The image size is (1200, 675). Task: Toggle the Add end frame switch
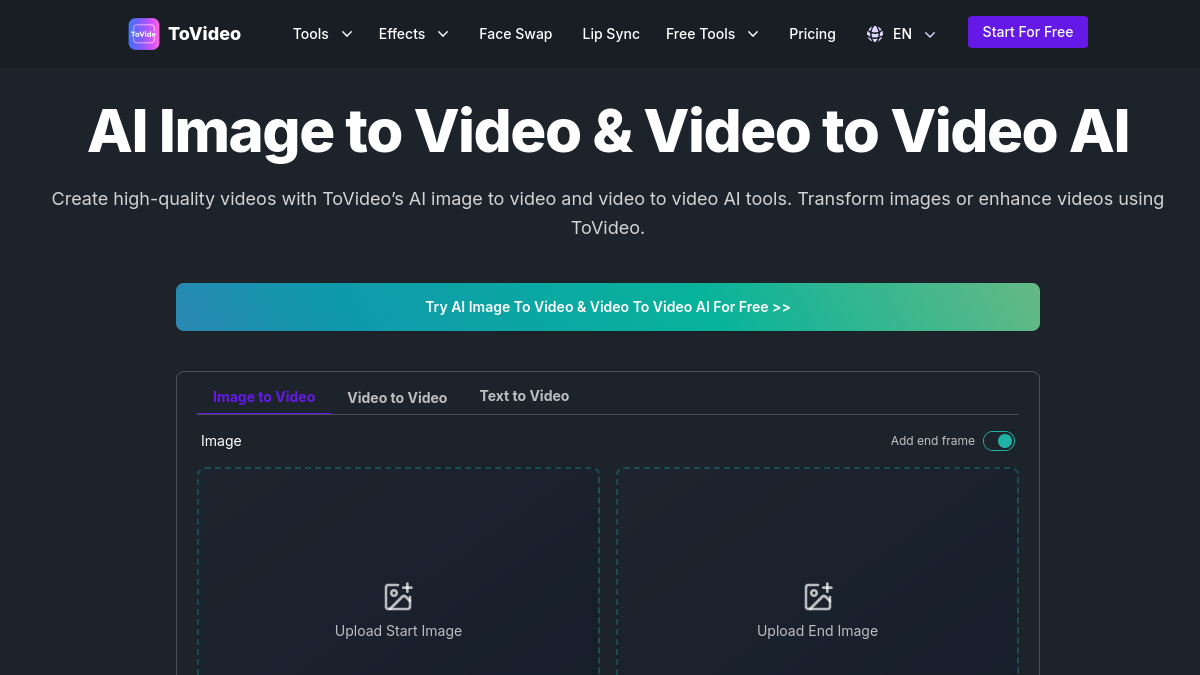999,441
